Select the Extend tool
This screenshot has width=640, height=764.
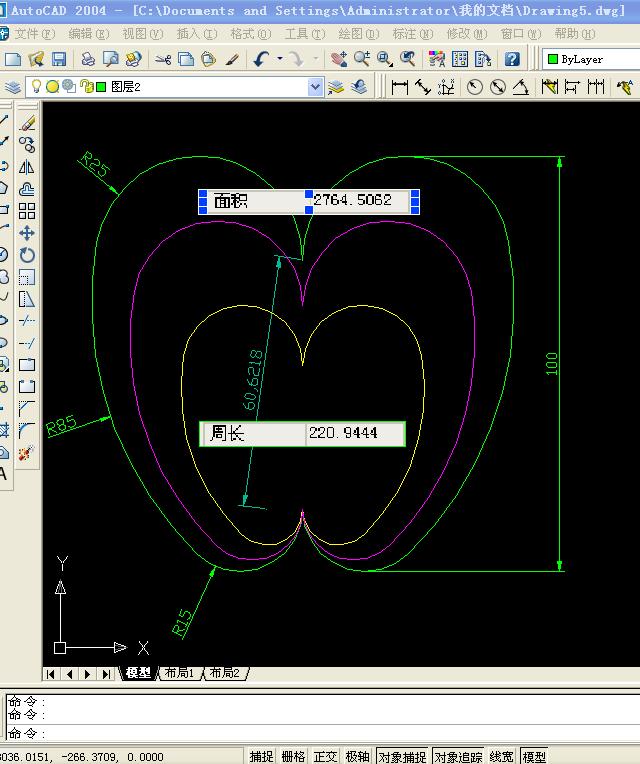tap(27, 343)
